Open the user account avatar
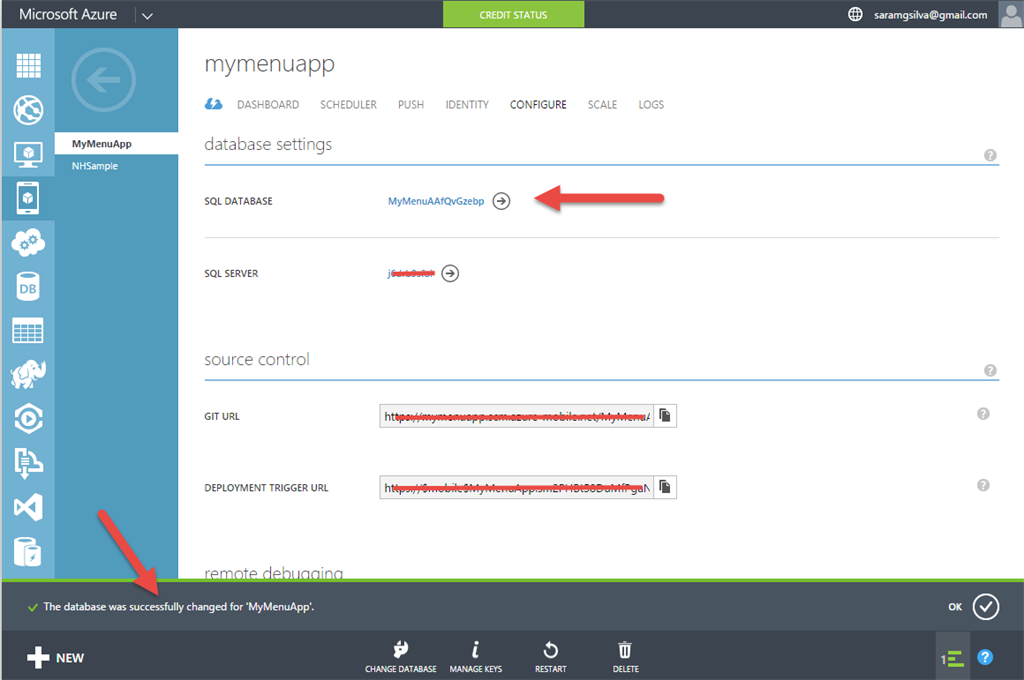This screenshot has width=1024, height=680. pos(1010,14)
